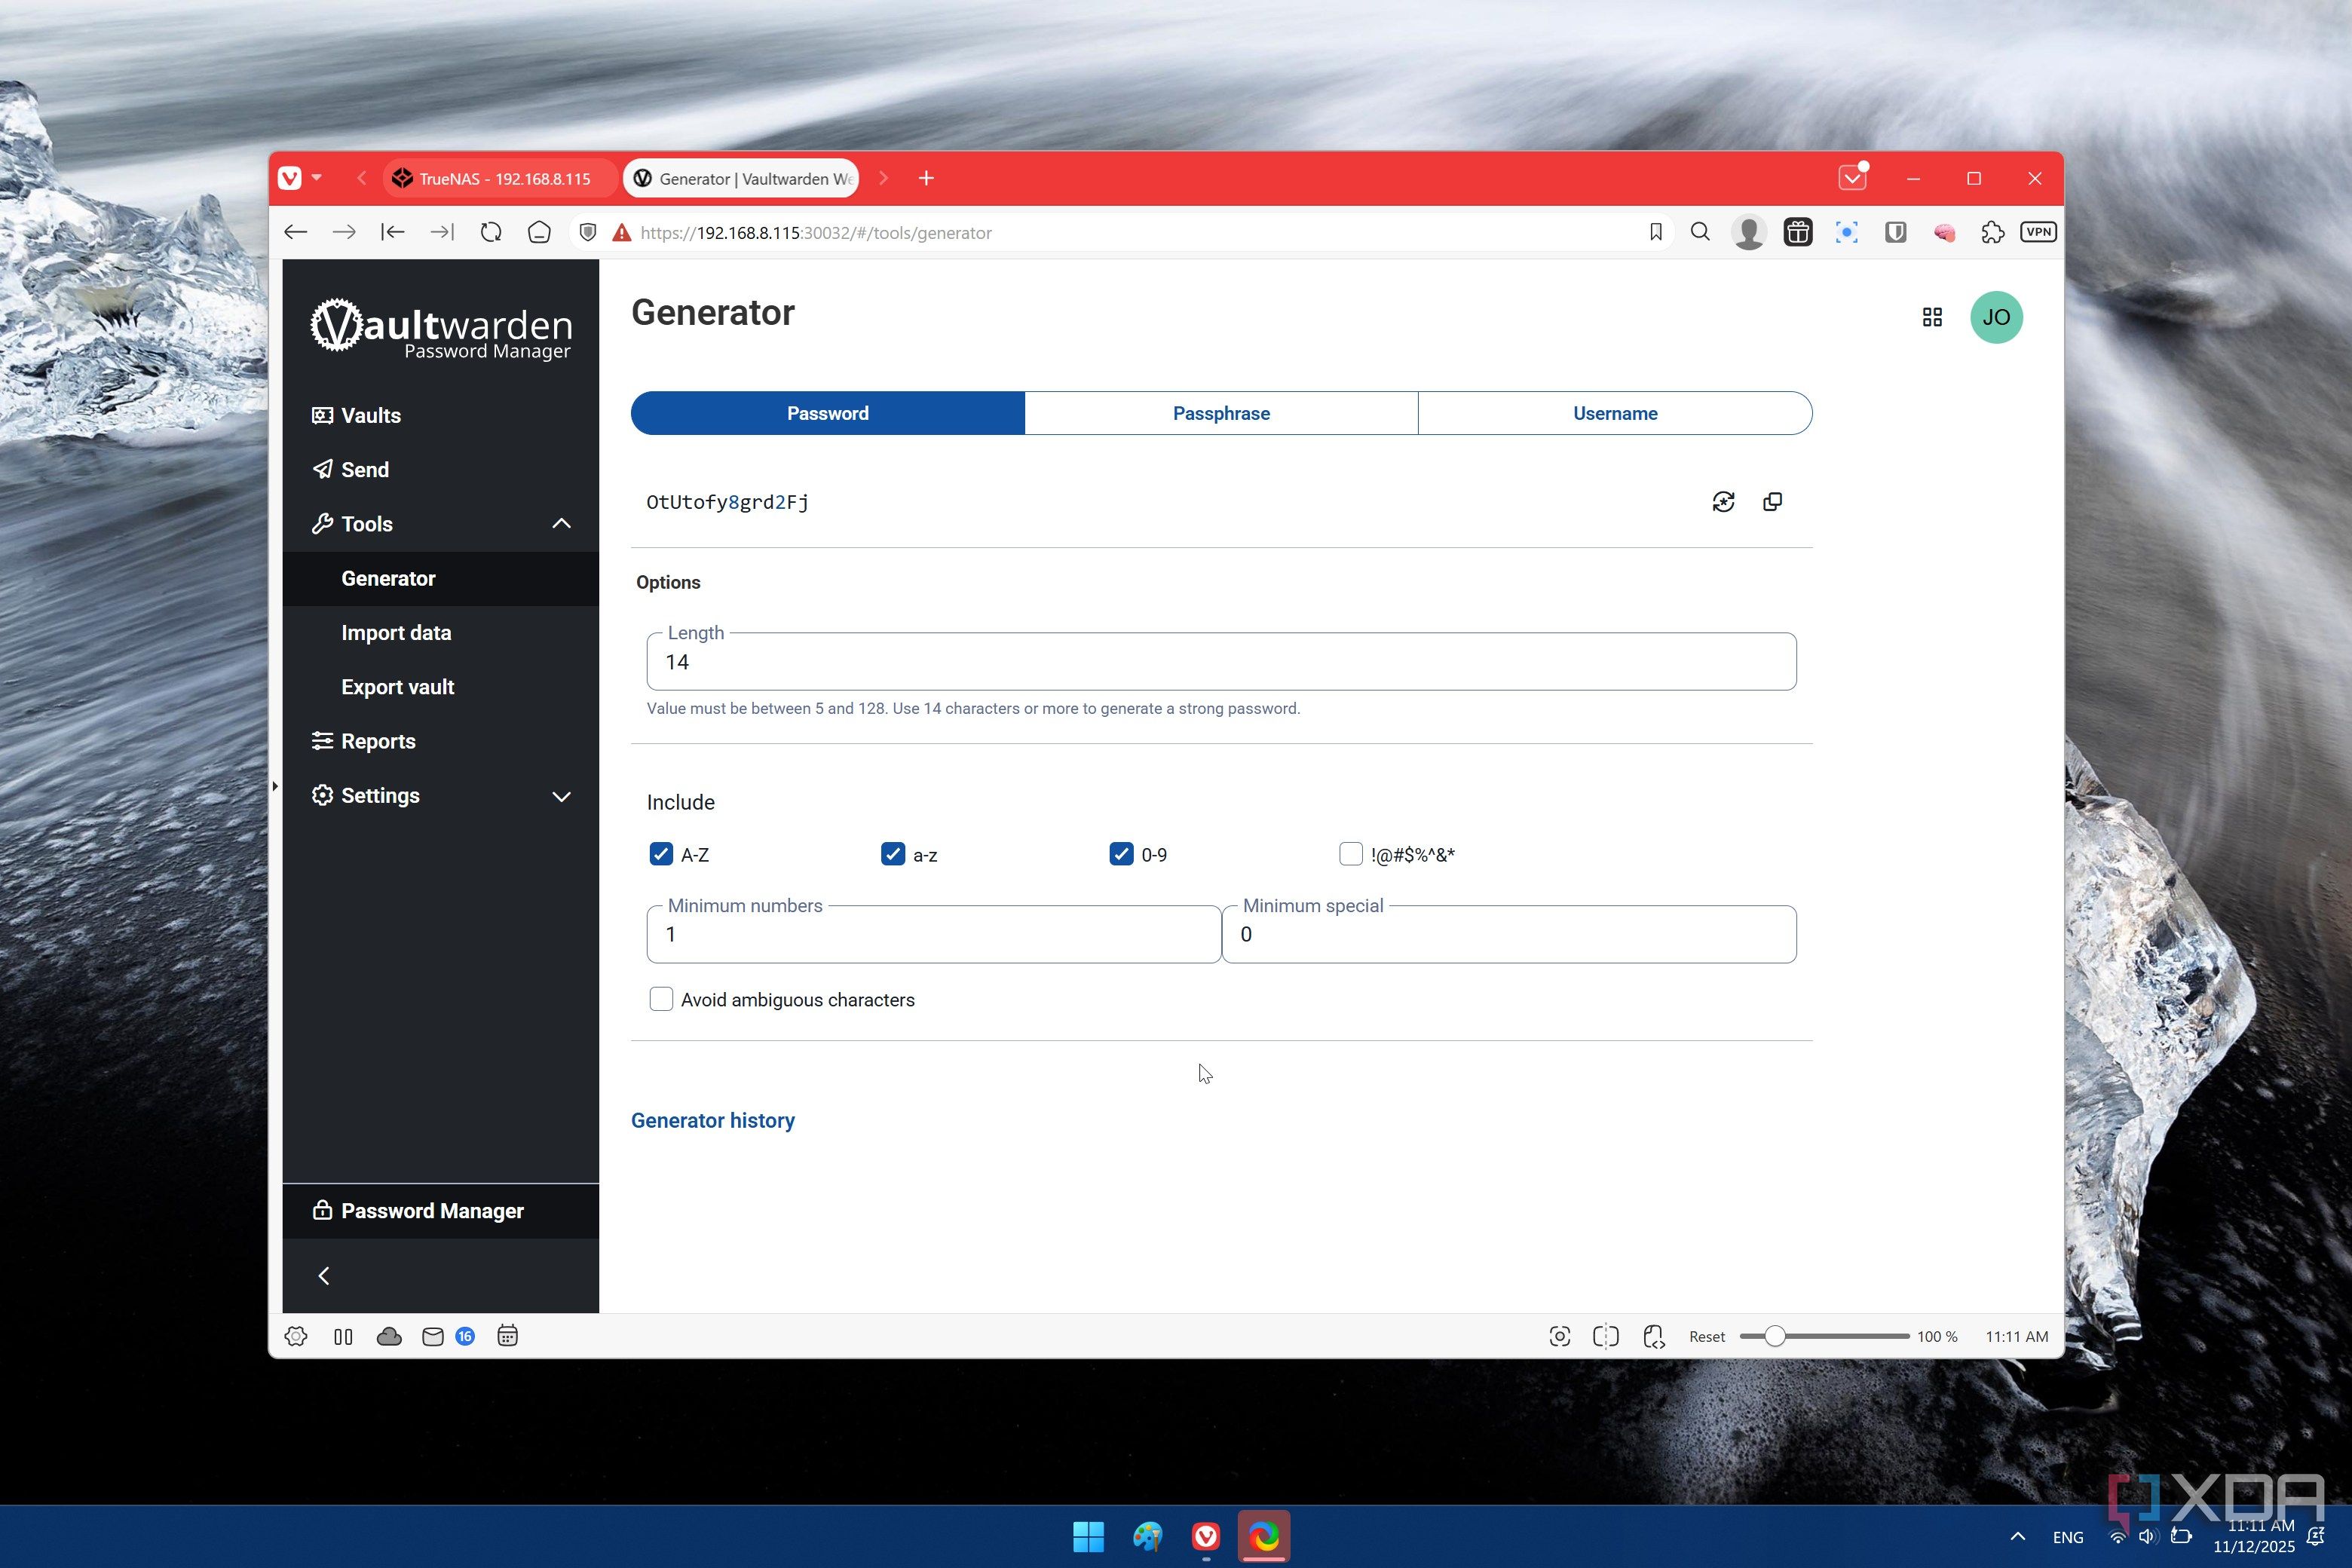Expand the Settings section chevron
The width and height of the screenshot is (2352, 1568).
[562, 796]
